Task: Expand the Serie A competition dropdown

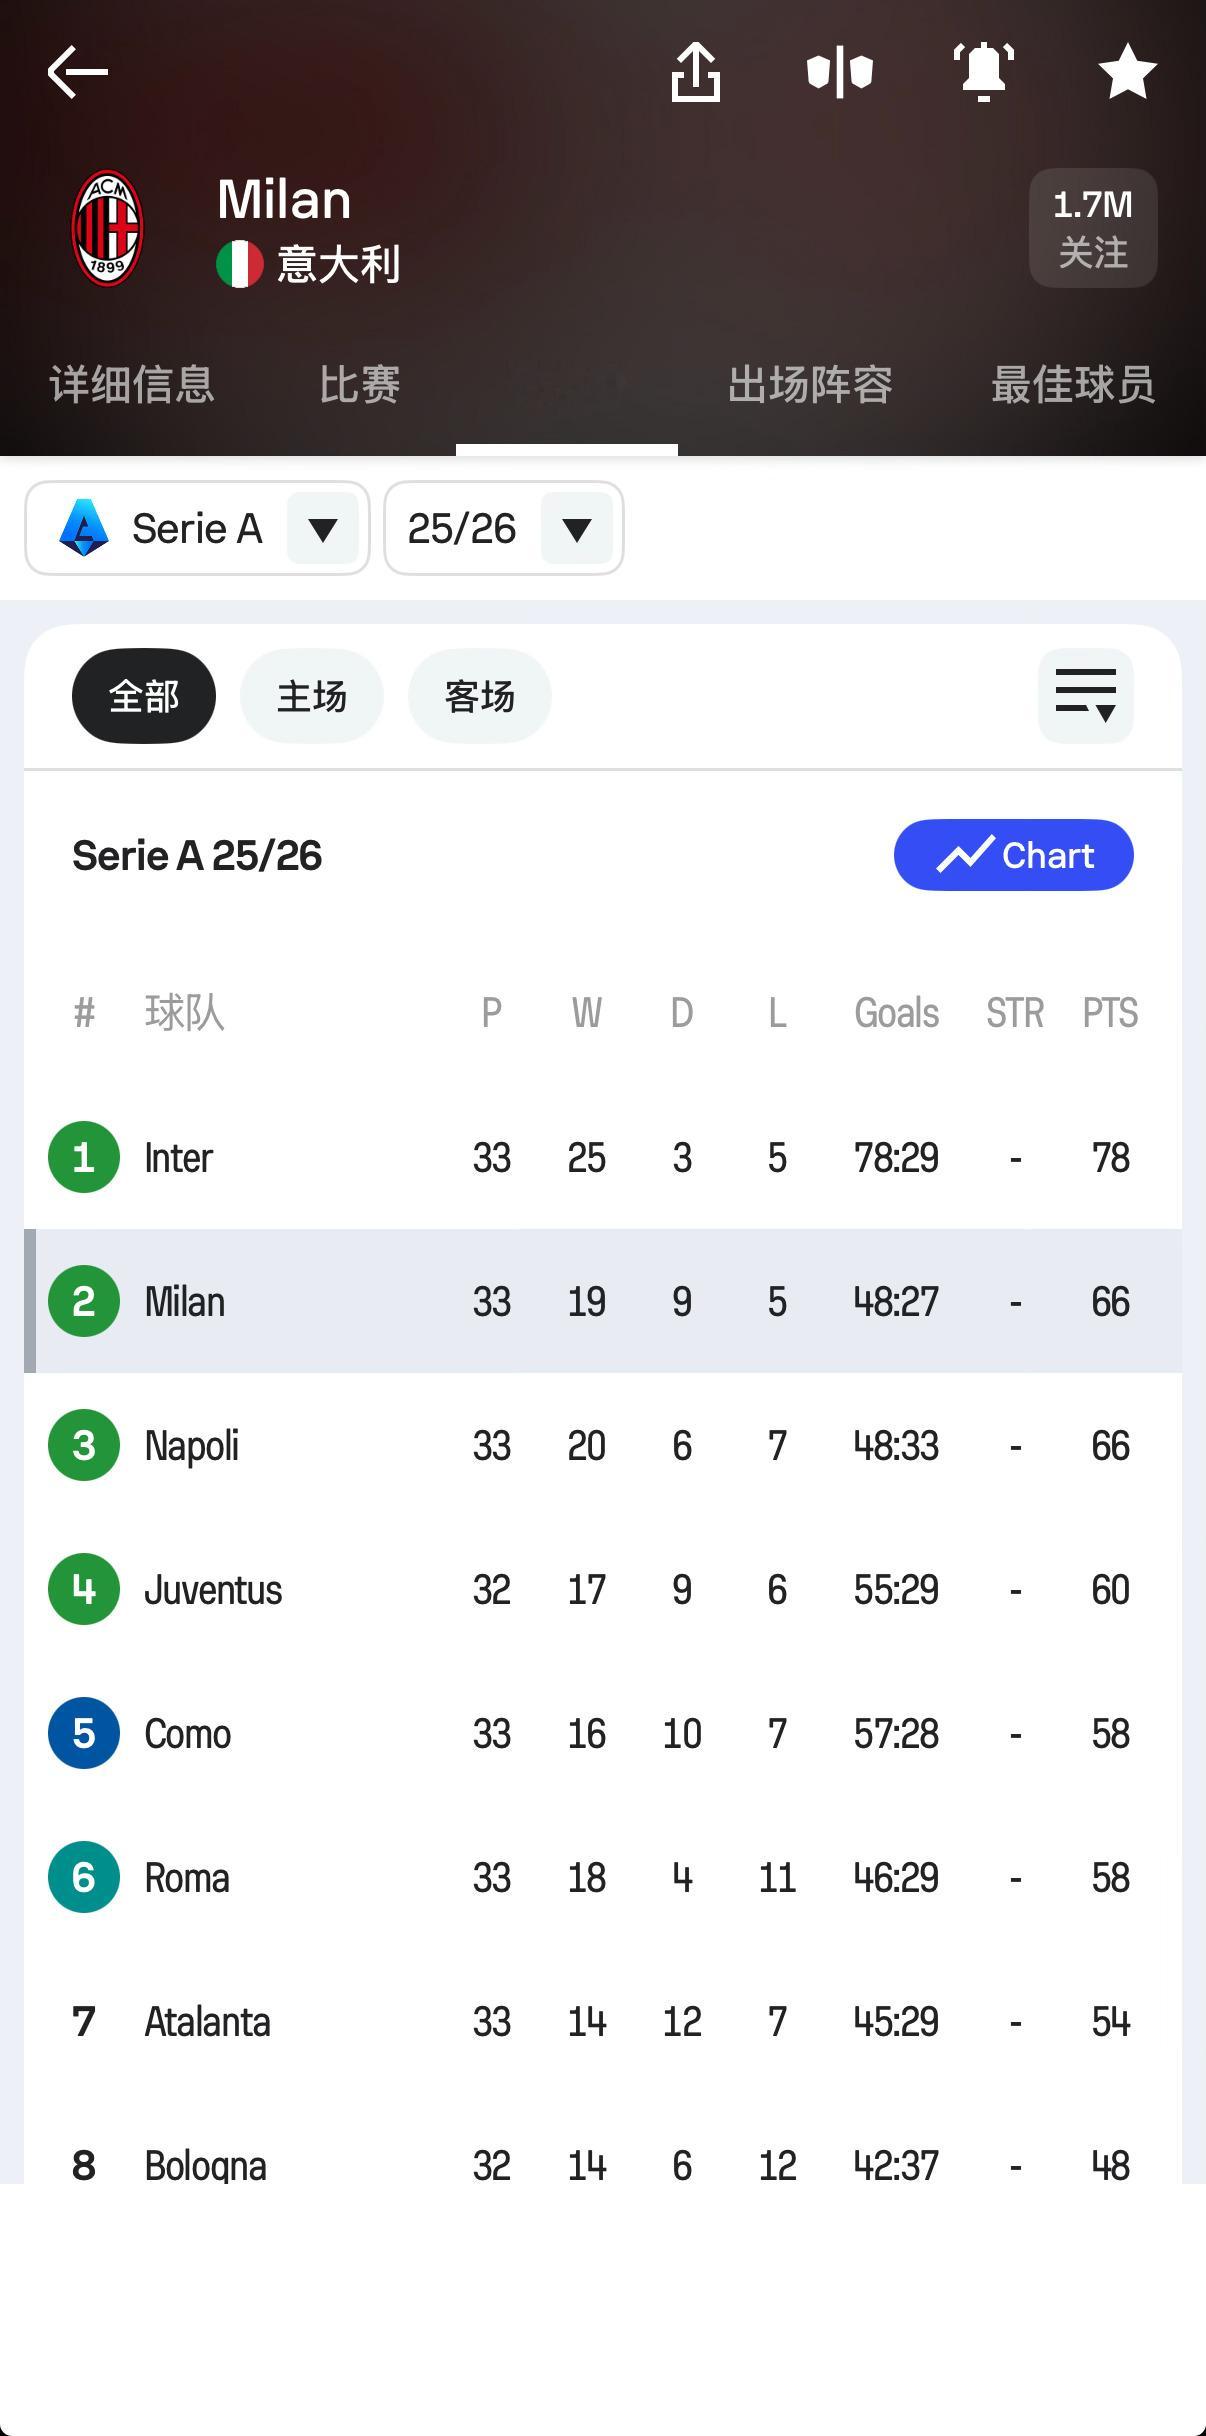Action: point(322,528)
